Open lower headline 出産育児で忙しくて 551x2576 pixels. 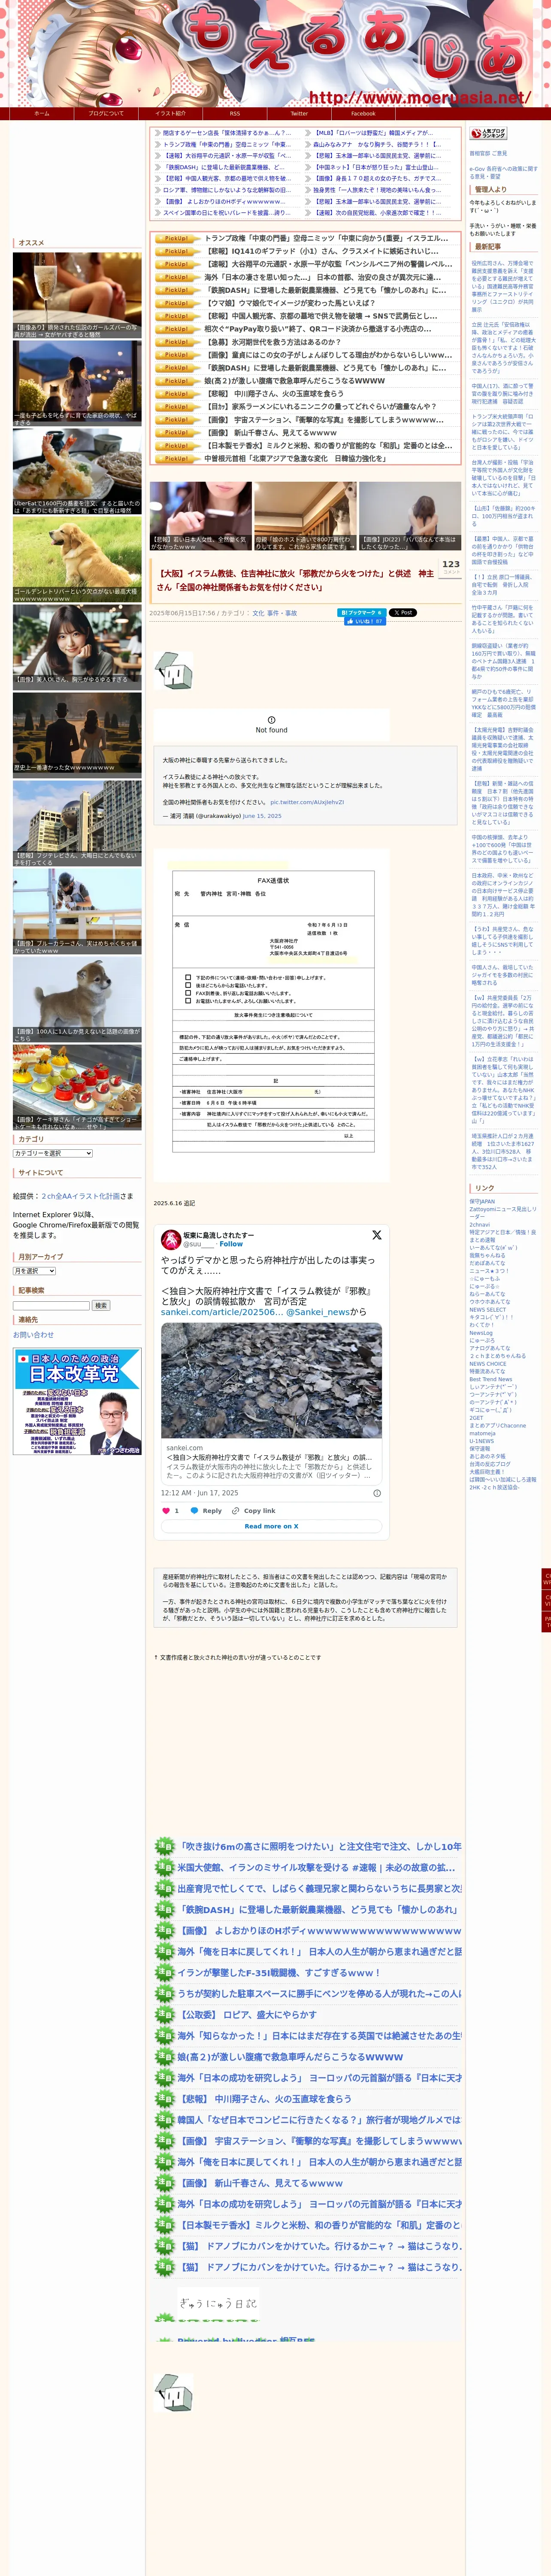[x=319, y=1888]
